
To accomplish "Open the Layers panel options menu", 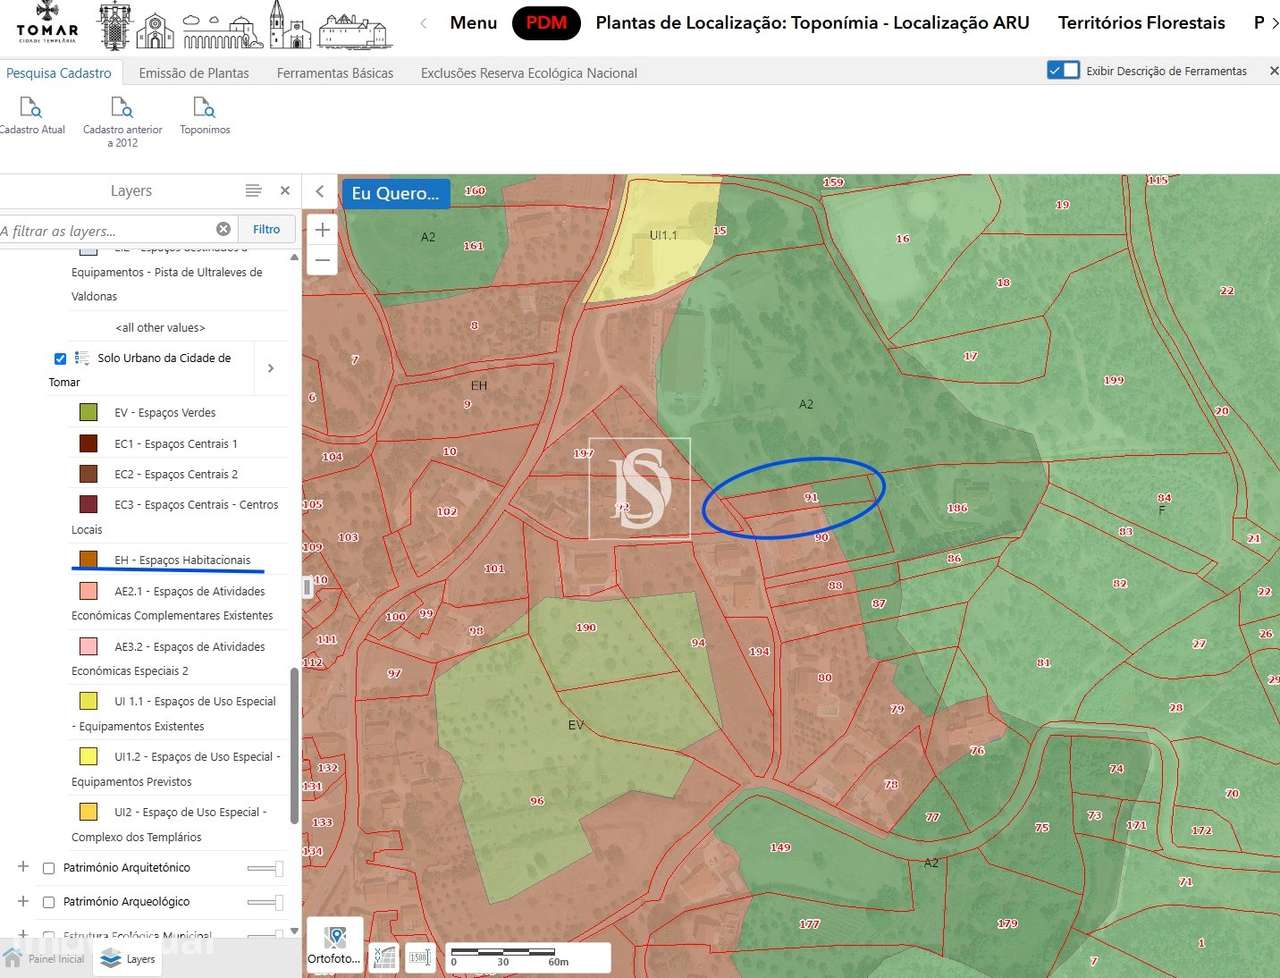I will click(x=253, y=190).
